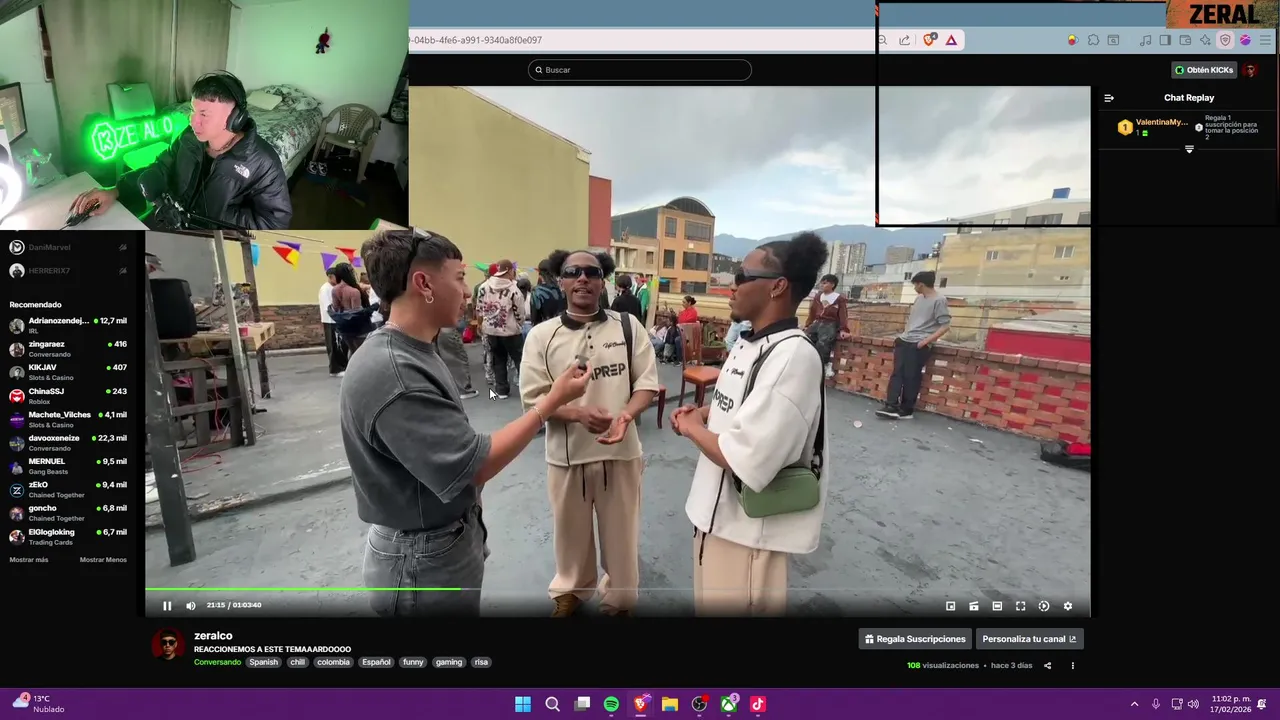Open HERRERIX7 followed channel
Viewport: 1280px width, 720px height.
click(x=68, y=271)
